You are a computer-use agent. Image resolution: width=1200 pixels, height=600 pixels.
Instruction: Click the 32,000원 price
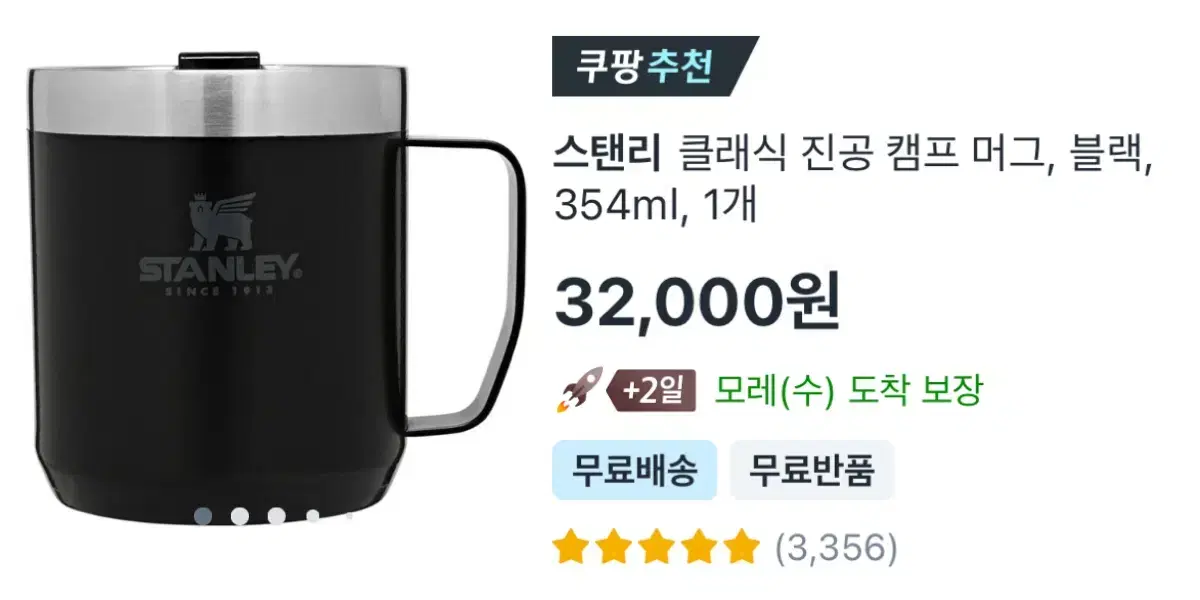point(697,301)
